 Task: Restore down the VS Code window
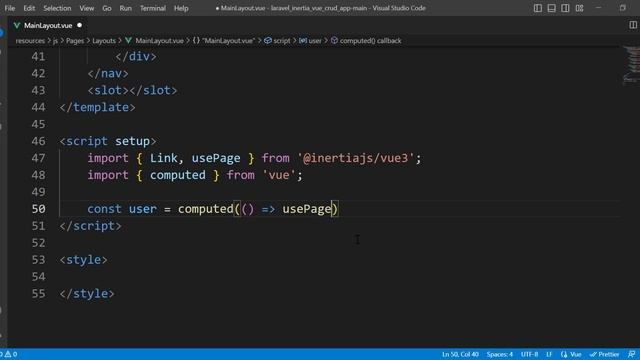click(x=623, y=8)
